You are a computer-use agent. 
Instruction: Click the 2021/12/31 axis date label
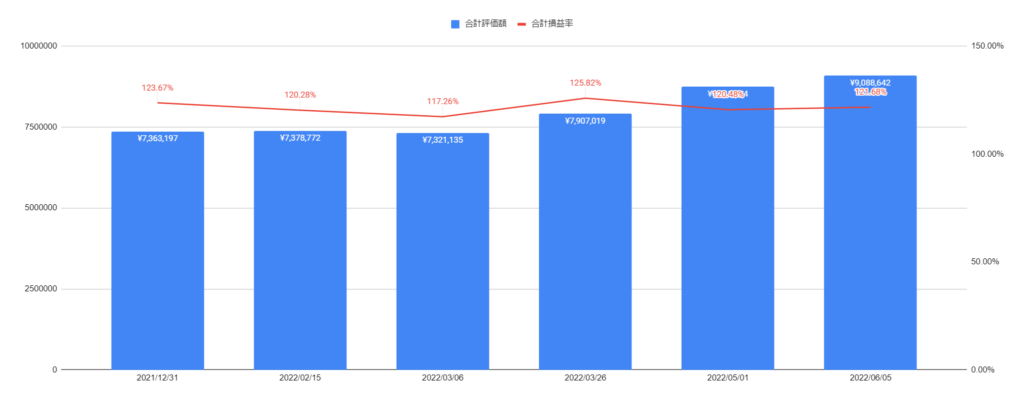pyautogui.click(x=157, y=379)
